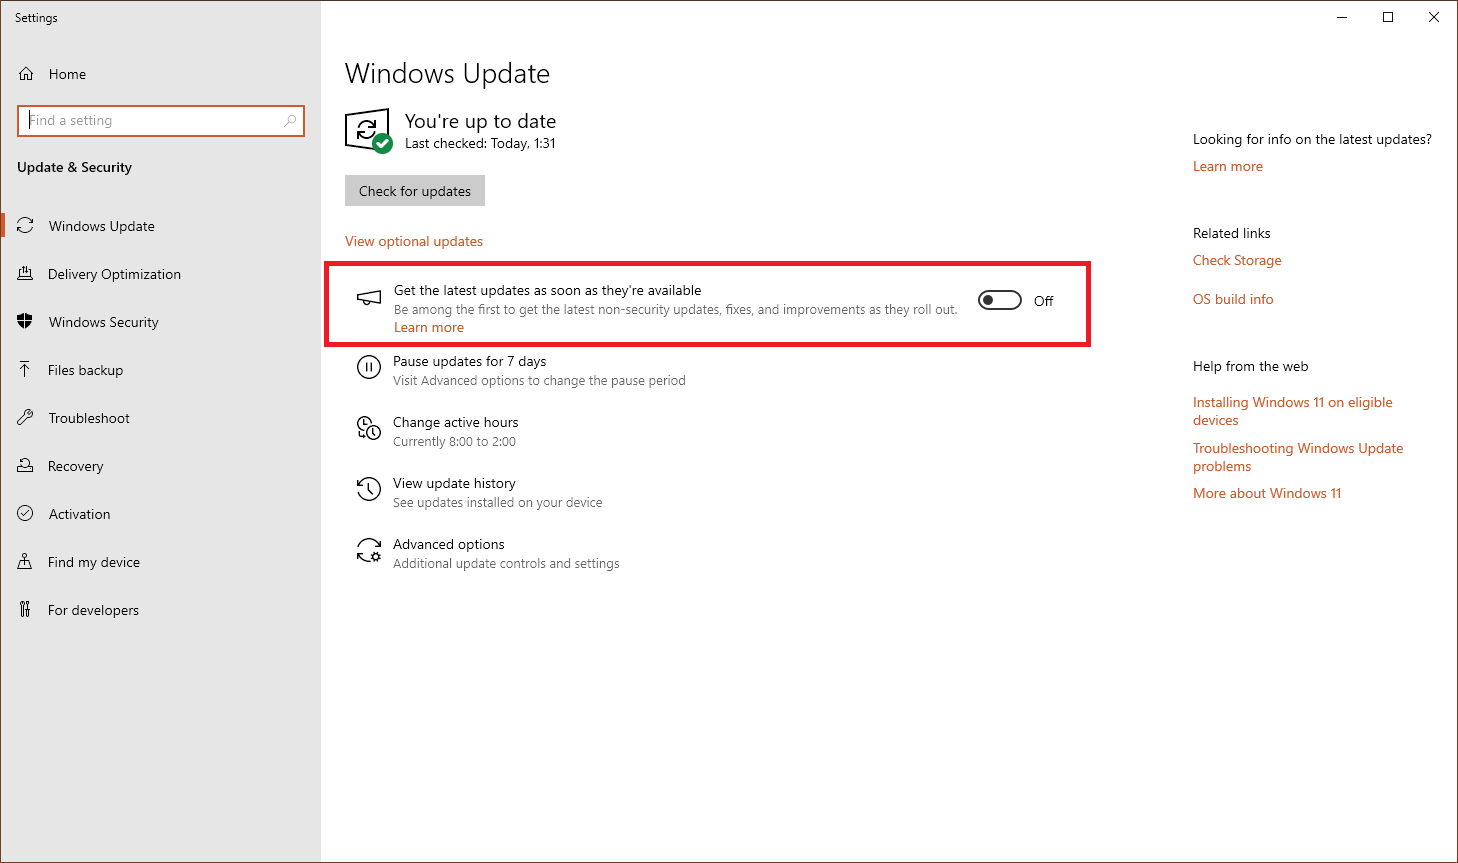Focus the Find a setting search box
Screen dimensions: 1458x863
pos(161,121)
